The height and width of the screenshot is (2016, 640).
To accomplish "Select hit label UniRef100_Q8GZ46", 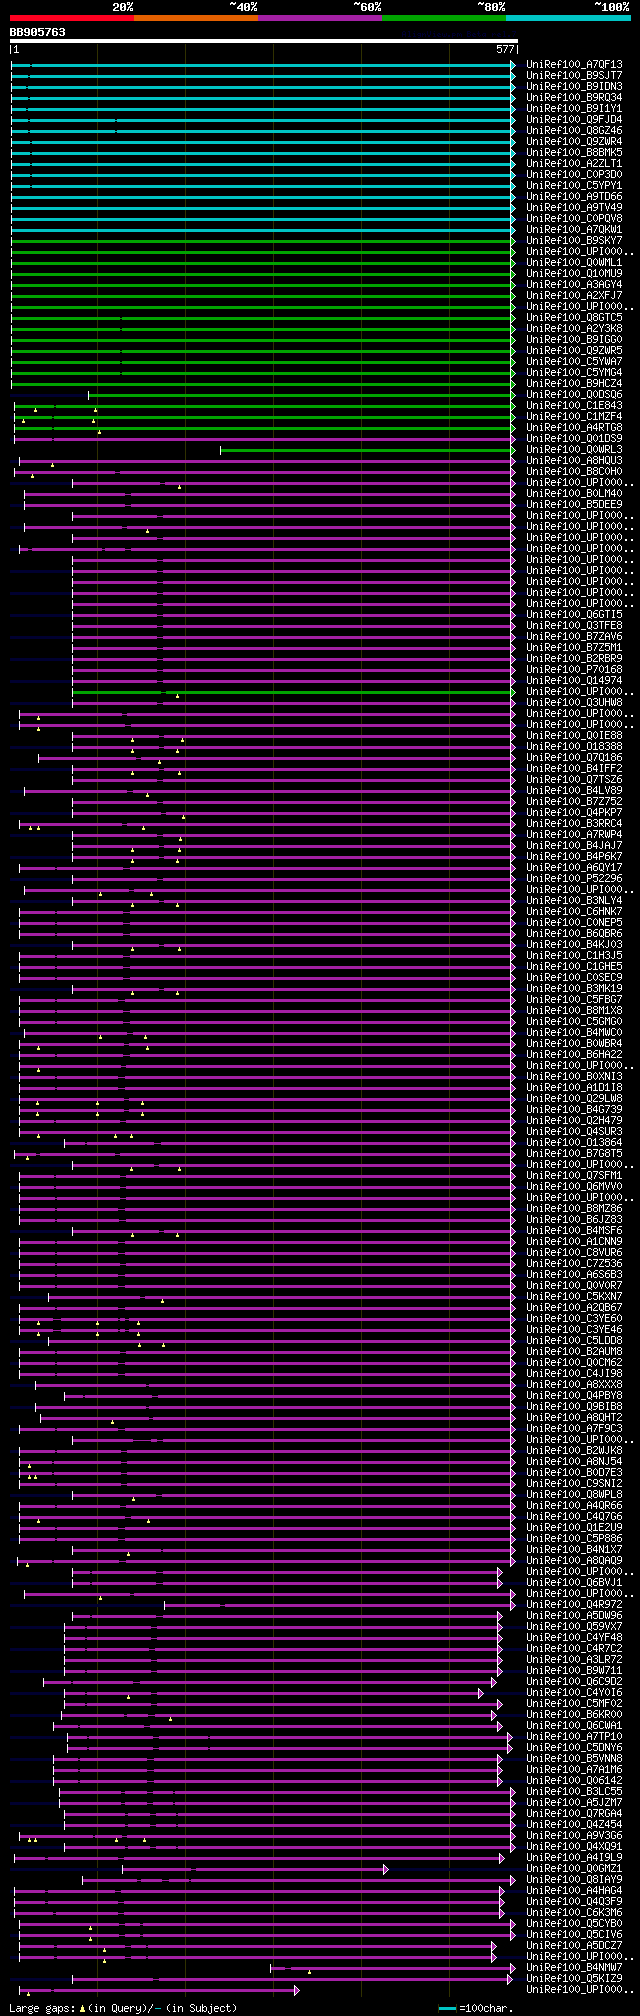I will [x=574, y=131].
